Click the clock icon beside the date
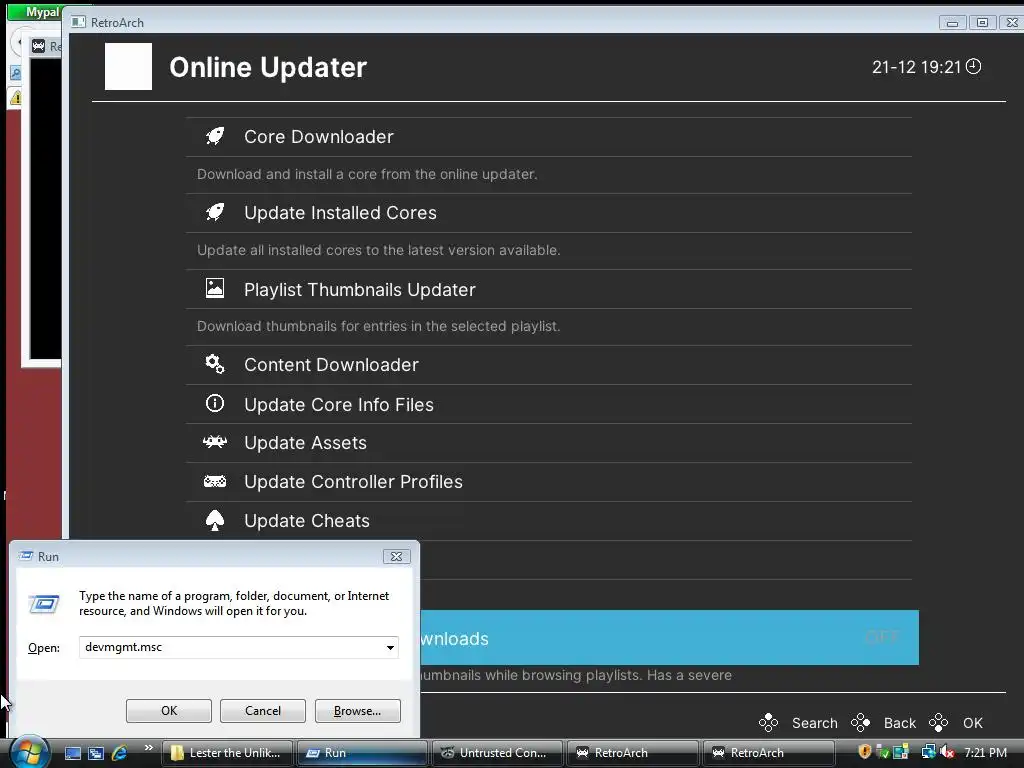1024x768 pixels. coord(973,67)
